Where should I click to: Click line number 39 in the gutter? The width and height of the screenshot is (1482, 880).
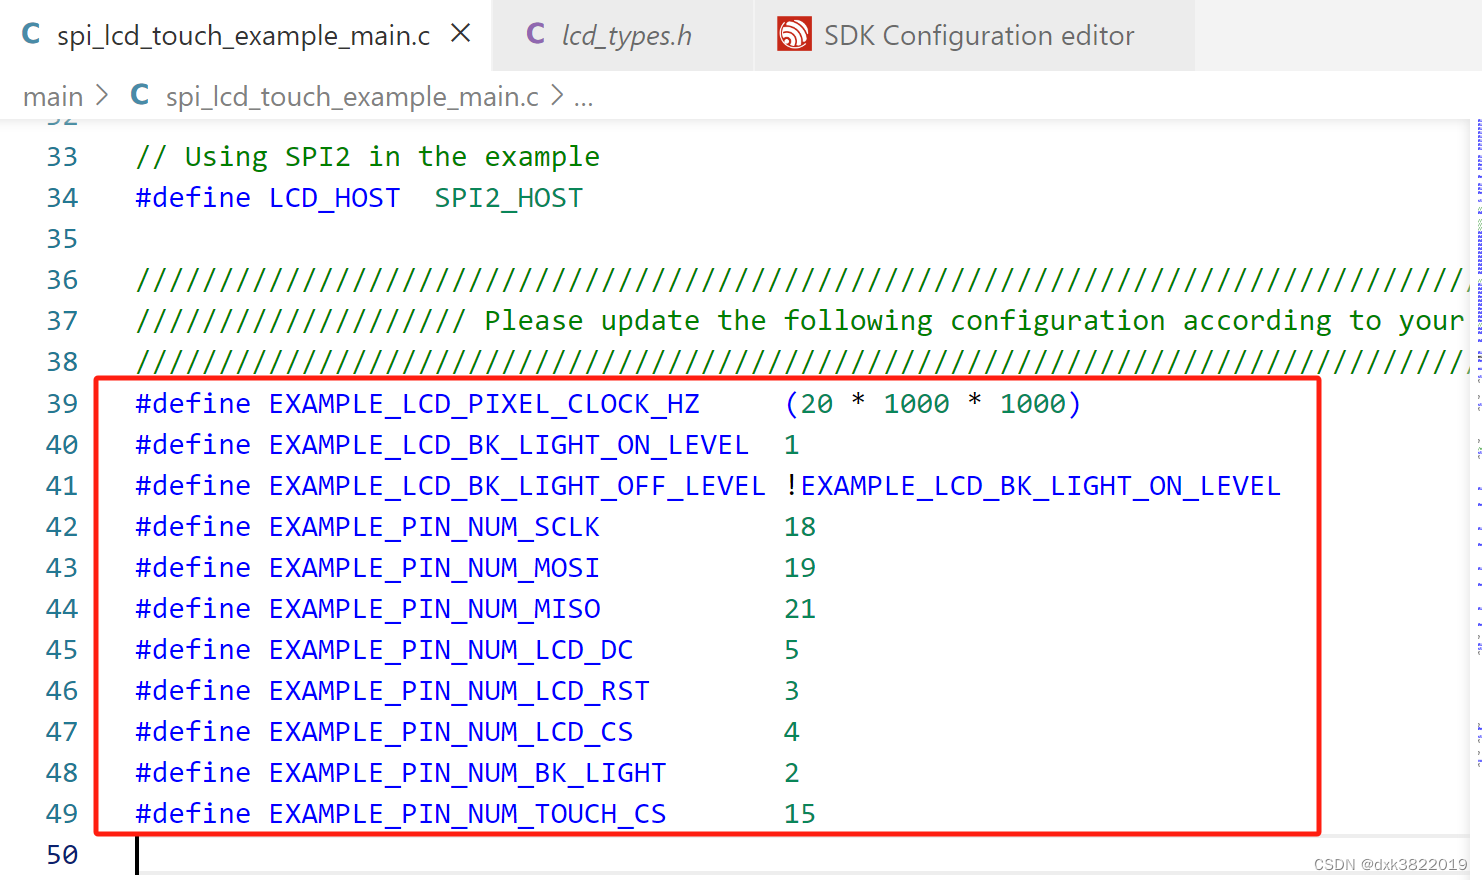[x=62, y=403]
